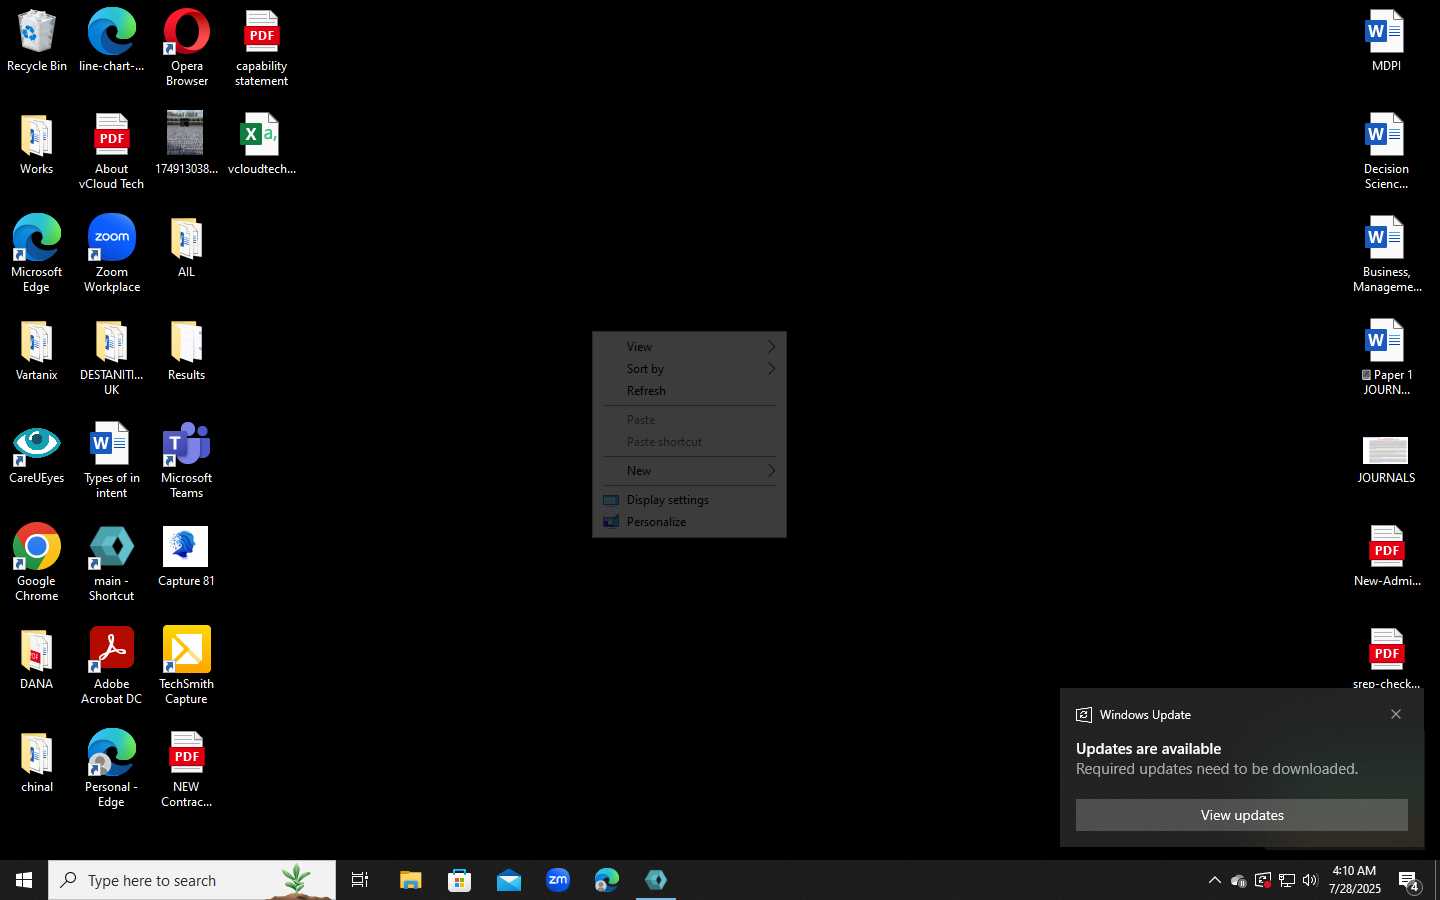Select the main - Shortcut icon
Image resolution: width=1440 pixels, height=900 pixels.
click(x=111, y=563)
